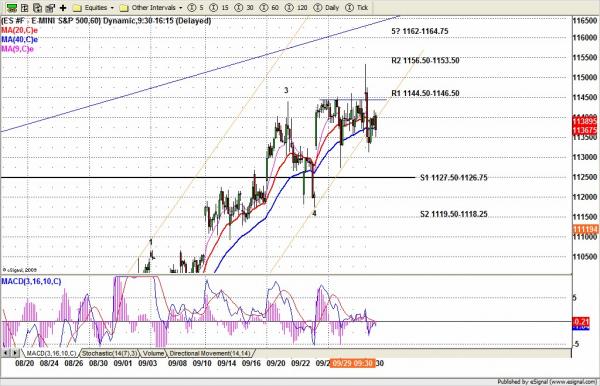The width and height of the screenshot is (600, 386).
Task: Open the Equities folder dropdown
Action: click(x=94, y=7)
